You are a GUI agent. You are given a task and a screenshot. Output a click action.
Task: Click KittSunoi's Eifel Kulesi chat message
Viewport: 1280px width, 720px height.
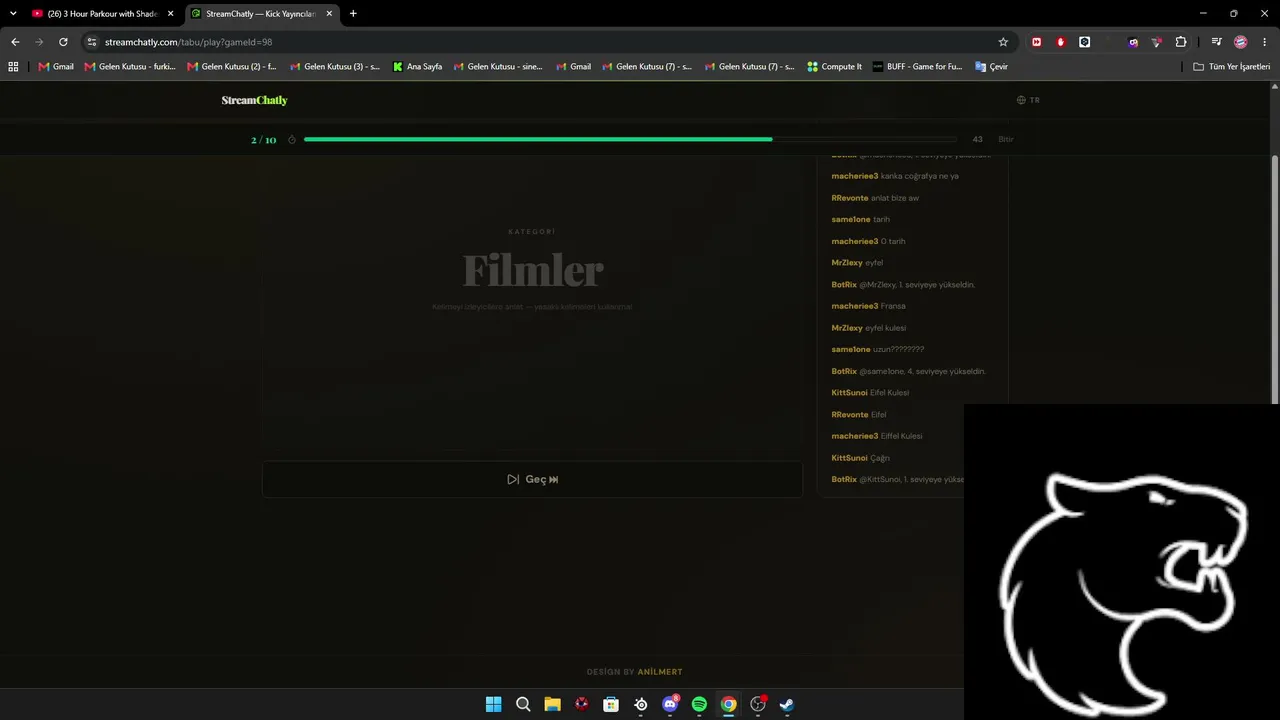coord(870,393)
